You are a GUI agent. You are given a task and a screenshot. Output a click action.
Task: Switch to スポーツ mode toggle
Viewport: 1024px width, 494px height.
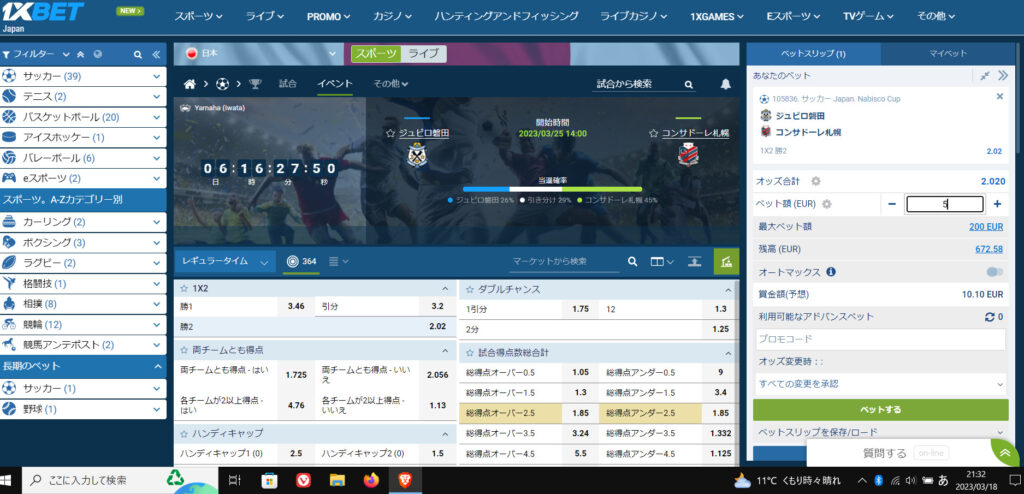[376, 54]
